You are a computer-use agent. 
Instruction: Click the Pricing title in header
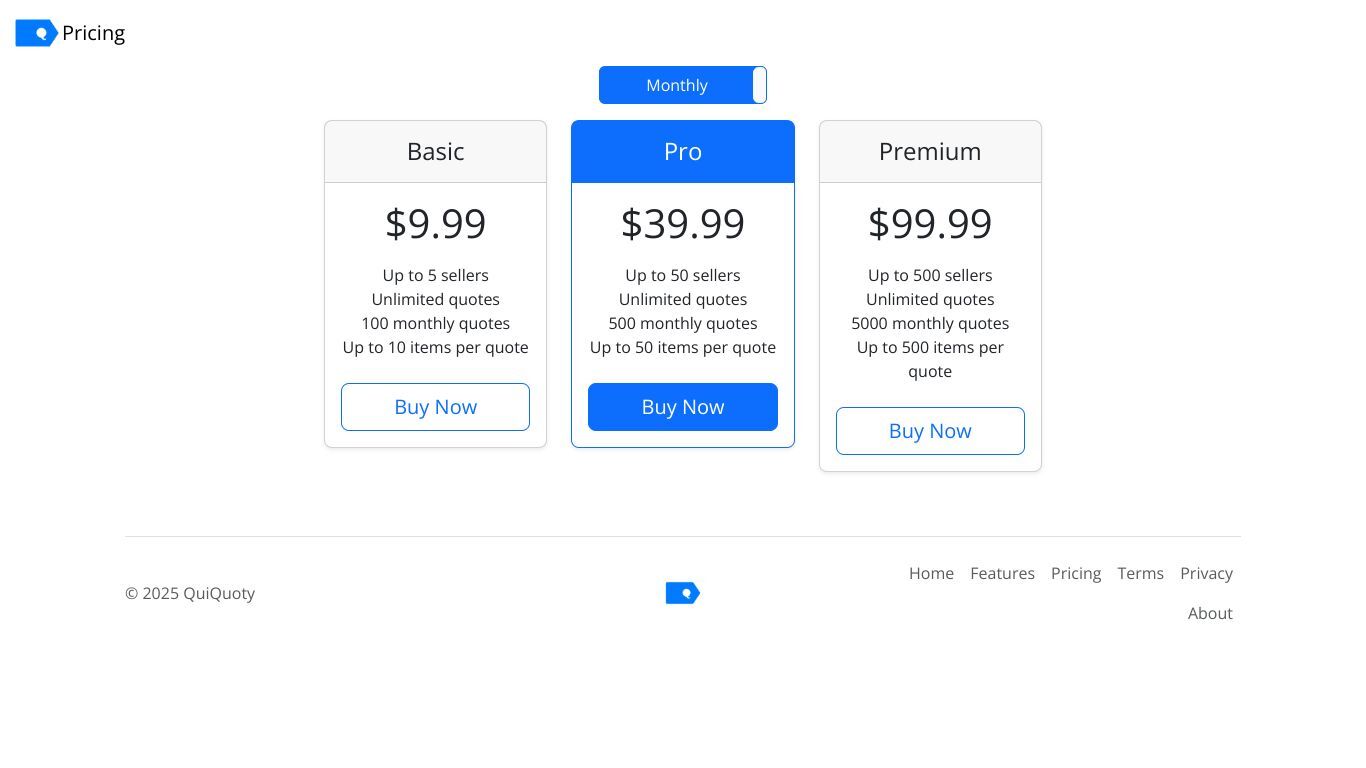click(93, 33)
